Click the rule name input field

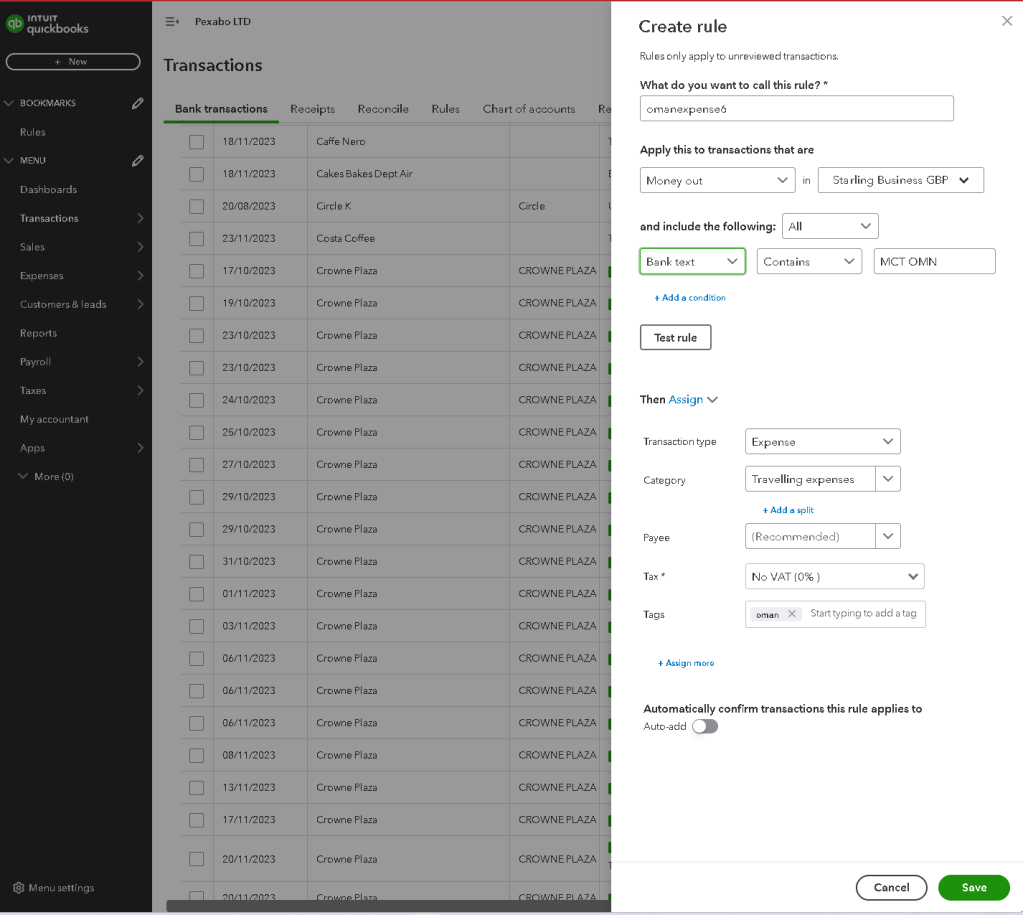point(797,108)
